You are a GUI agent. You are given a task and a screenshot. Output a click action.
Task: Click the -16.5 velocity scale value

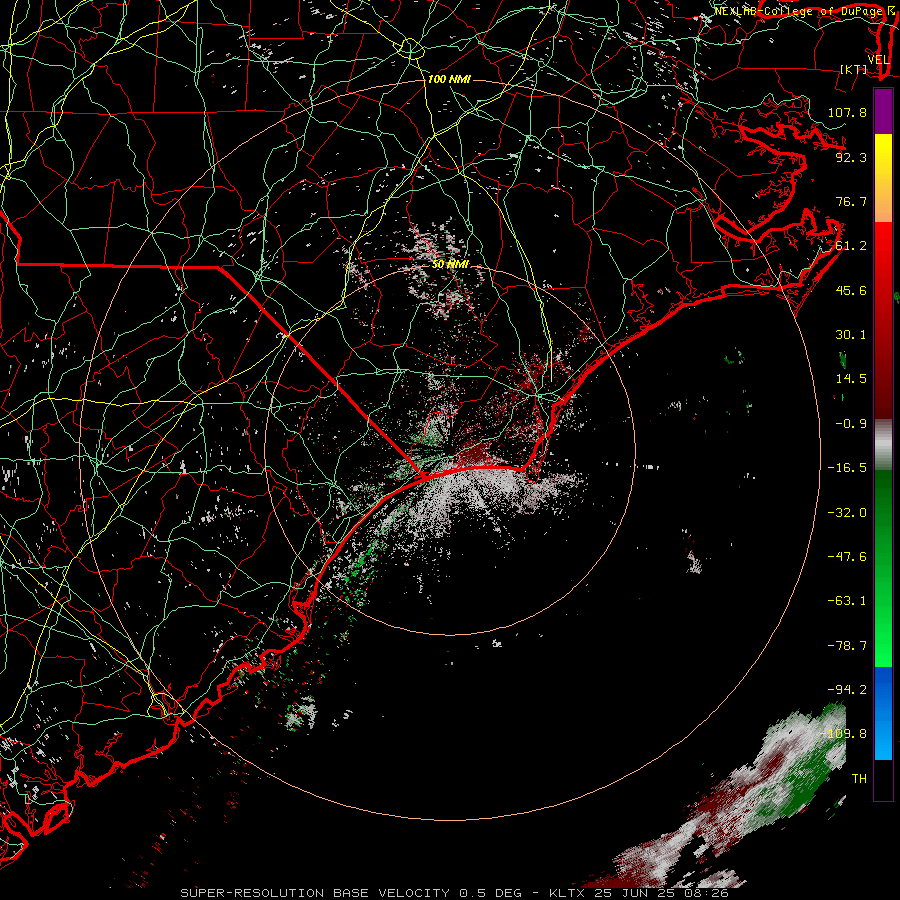(847, 468)
